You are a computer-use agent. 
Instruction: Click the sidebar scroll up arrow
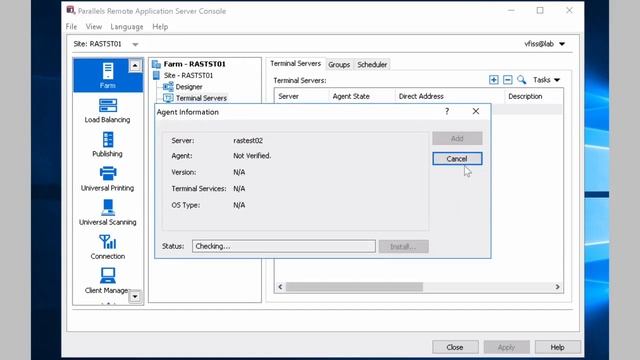pos(135,65)
